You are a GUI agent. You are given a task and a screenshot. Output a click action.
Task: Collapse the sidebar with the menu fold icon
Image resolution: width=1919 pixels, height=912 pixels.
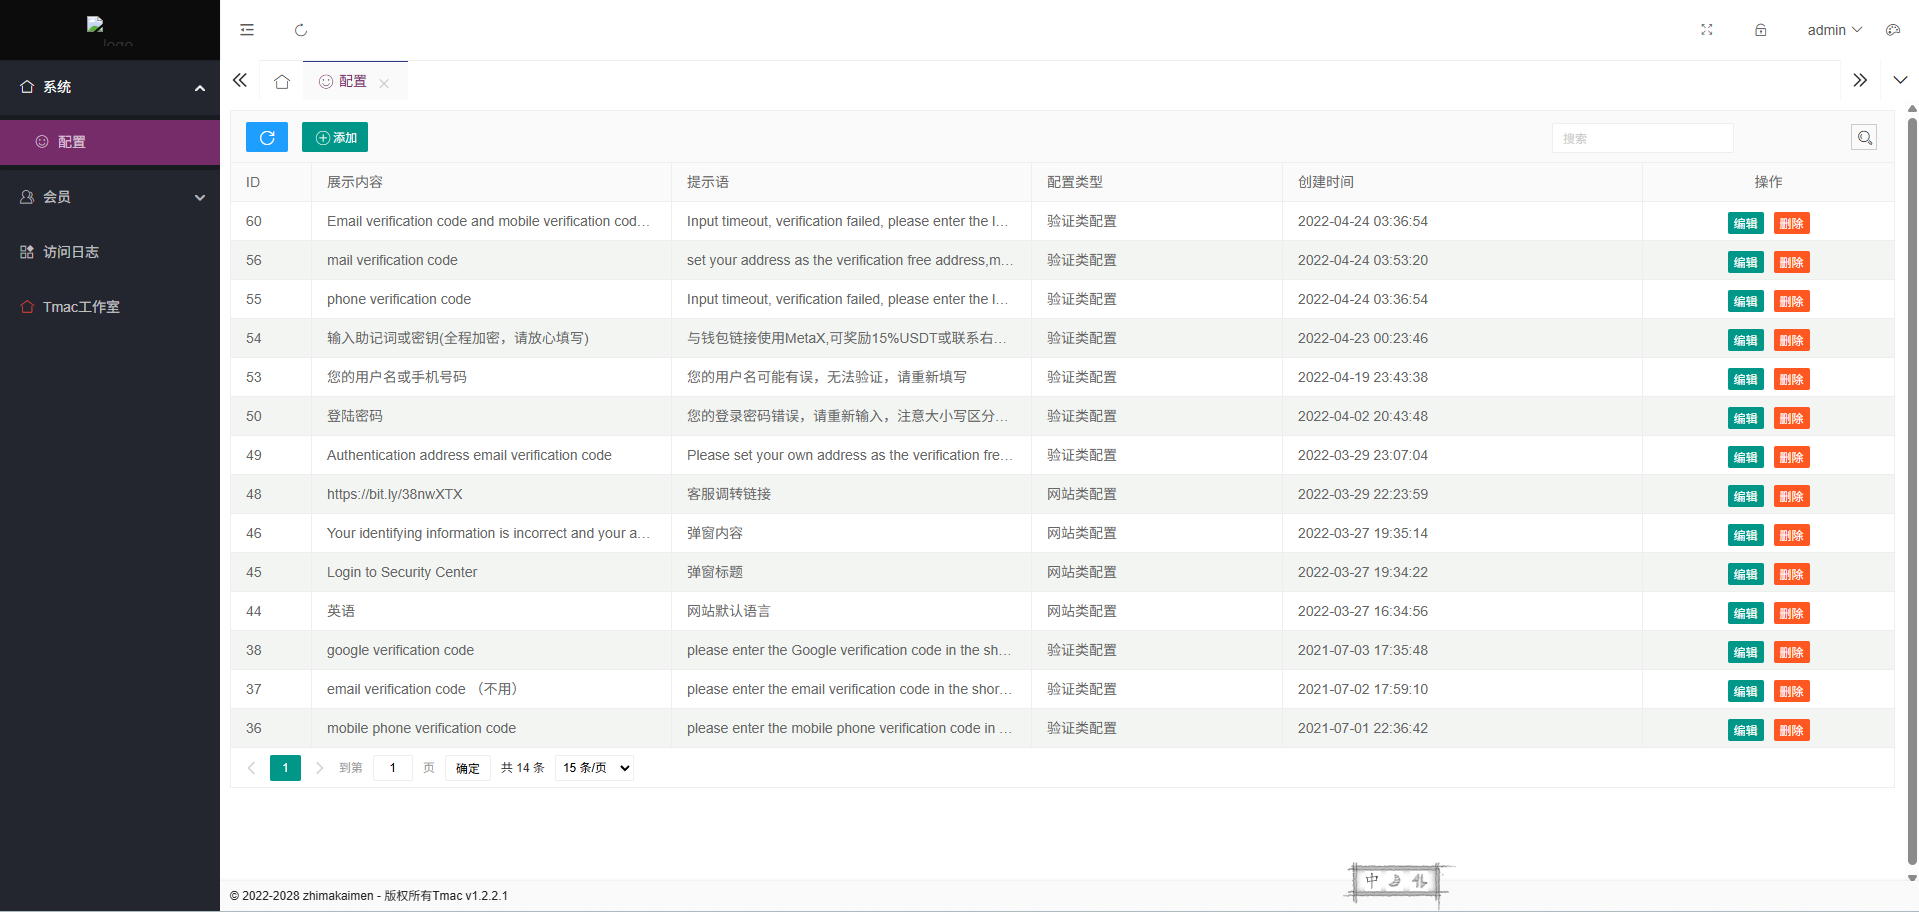[247, 30]
